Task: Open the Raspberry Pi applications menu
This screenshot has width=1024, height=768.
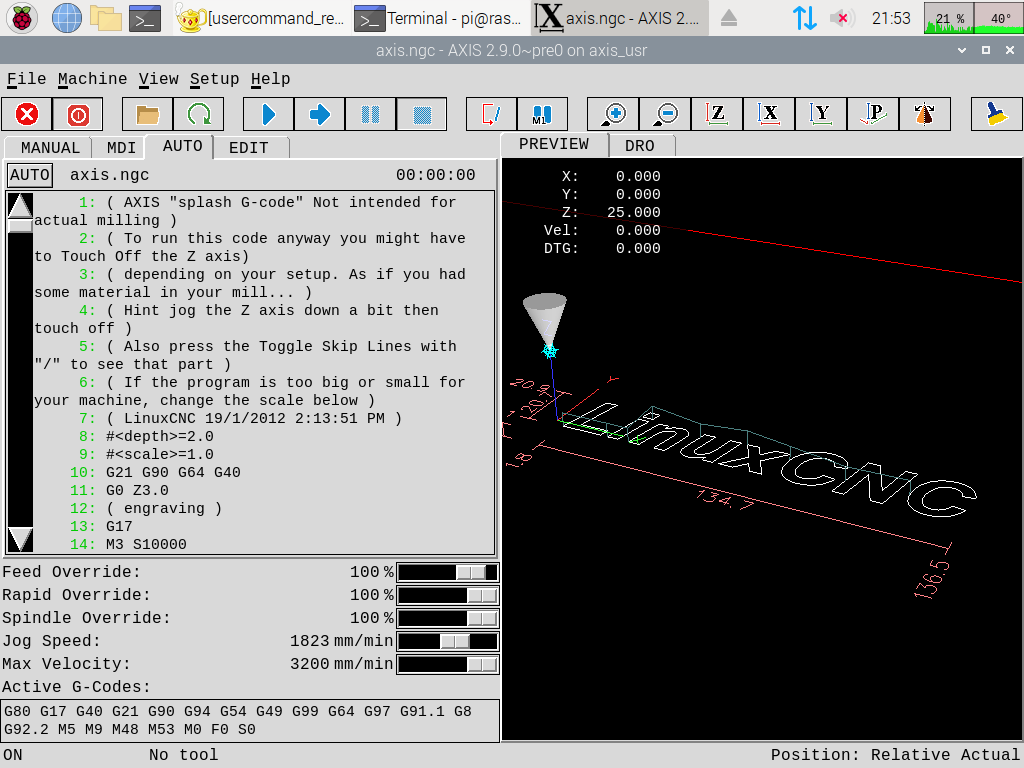Action: point(22,18)
